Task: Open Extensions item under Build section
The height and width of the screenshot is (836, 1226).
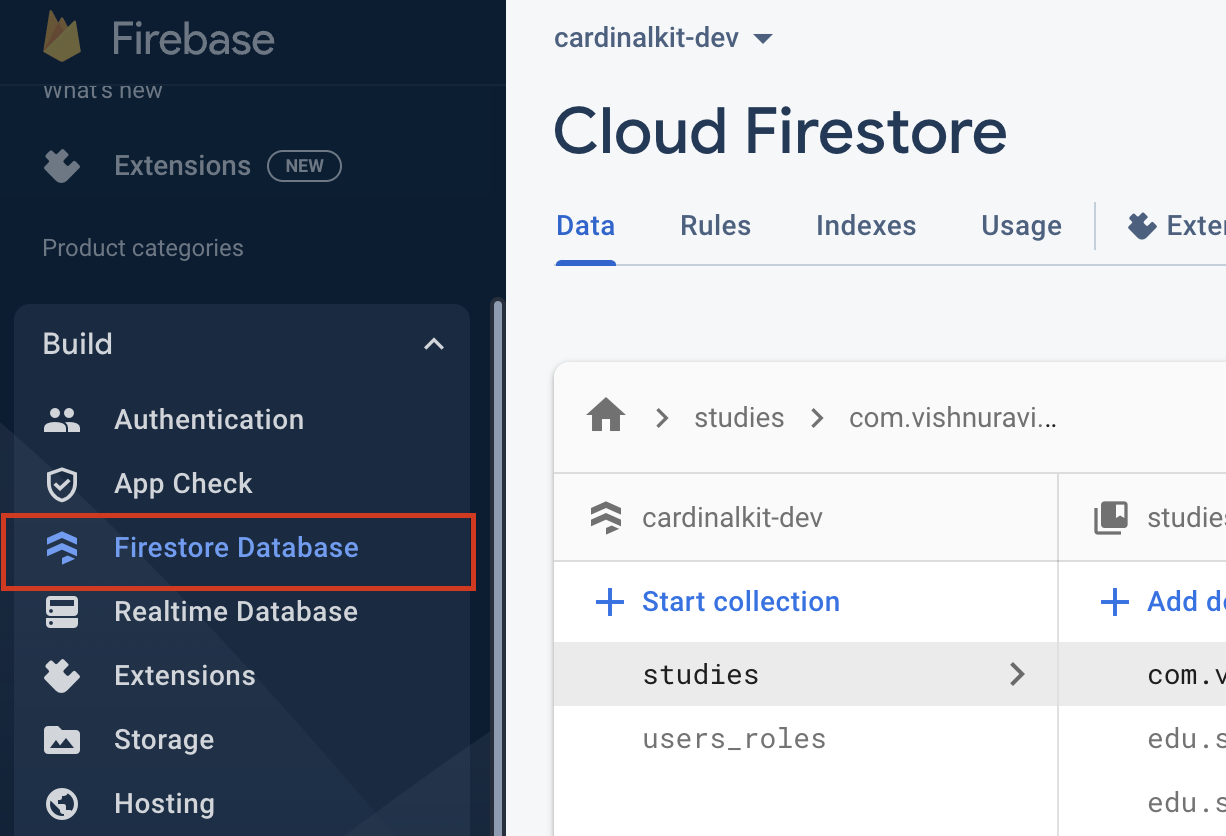Action: point(185,676)
